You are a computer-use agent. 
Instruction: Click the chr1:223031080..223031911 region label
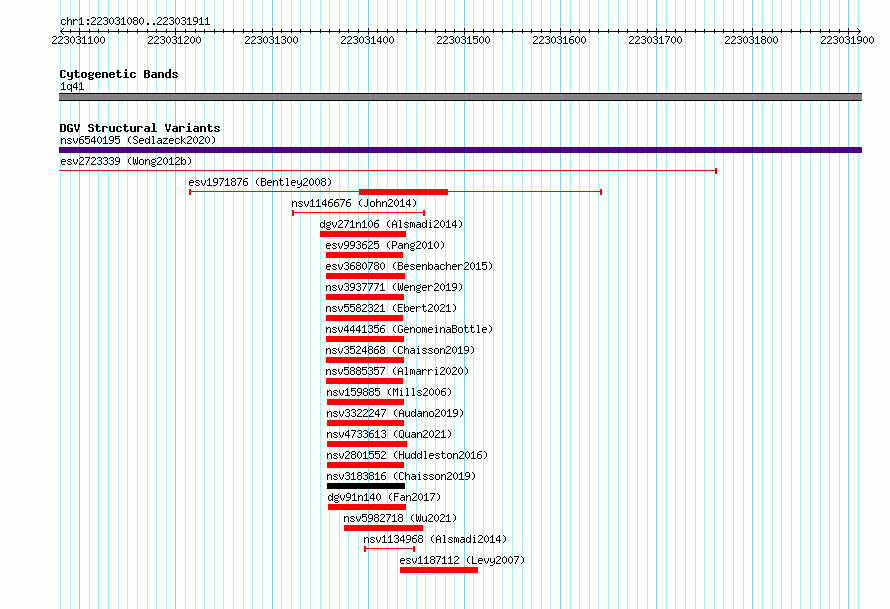[135, 22]
